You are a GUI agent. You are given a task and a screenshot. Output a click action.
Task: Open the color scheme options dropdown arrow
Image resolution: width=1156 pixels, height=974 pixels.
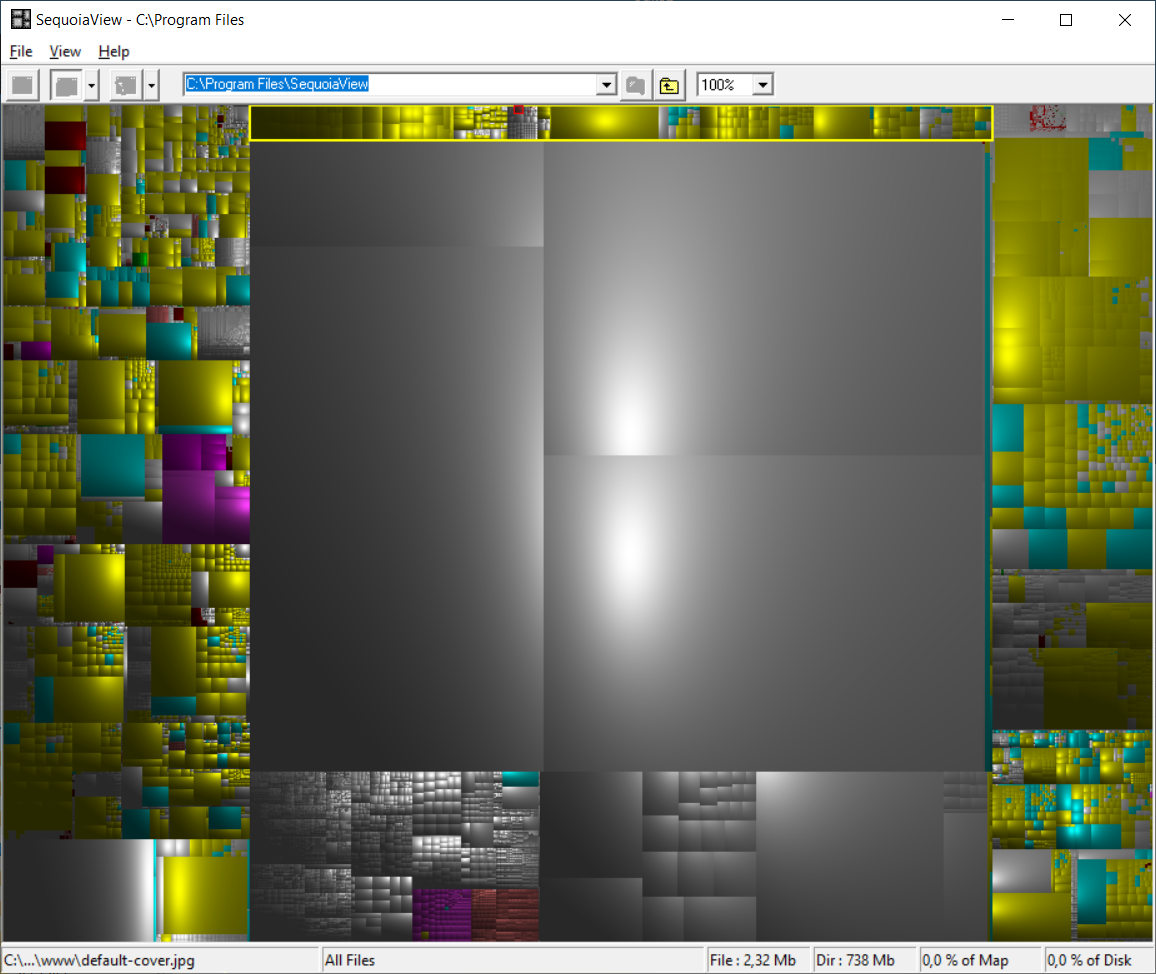[151, 85]
